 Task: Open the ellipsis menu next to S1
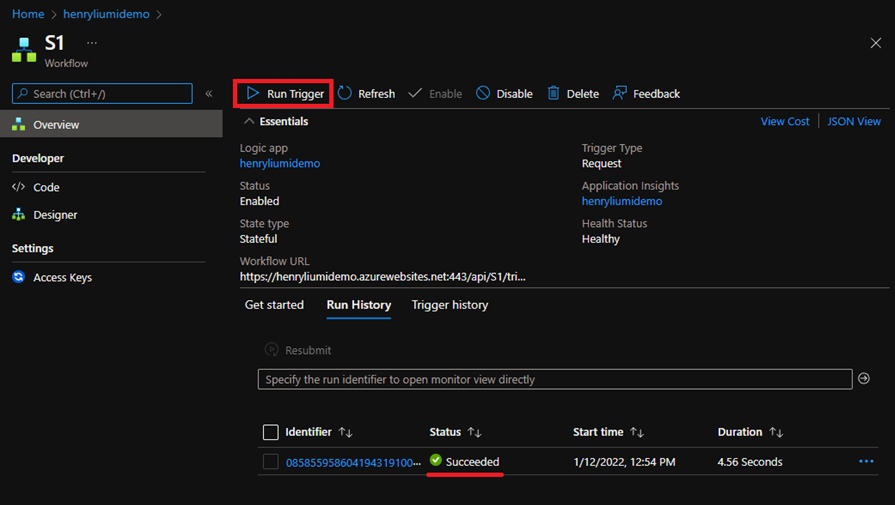(x=92, y=43)
